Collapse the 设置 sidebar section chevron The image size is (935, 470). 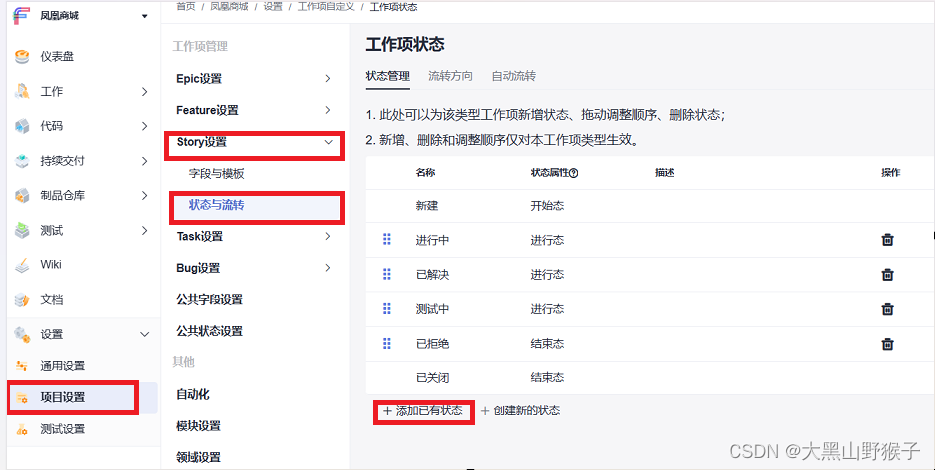pyautogui.click(x=144, y=335)
